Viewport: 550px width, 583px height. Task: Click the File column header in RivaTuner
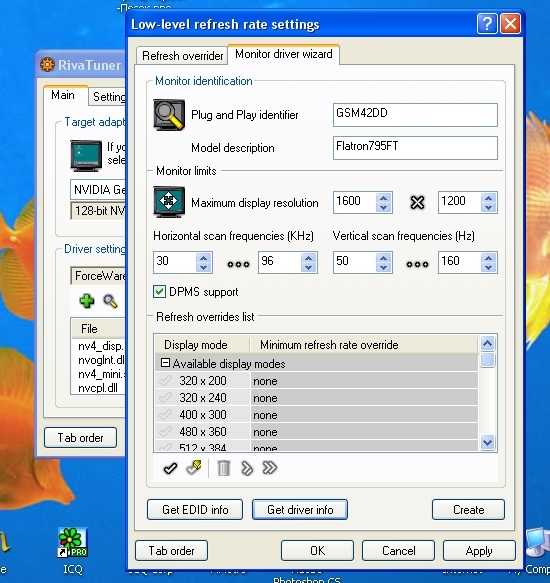(98, 329)
